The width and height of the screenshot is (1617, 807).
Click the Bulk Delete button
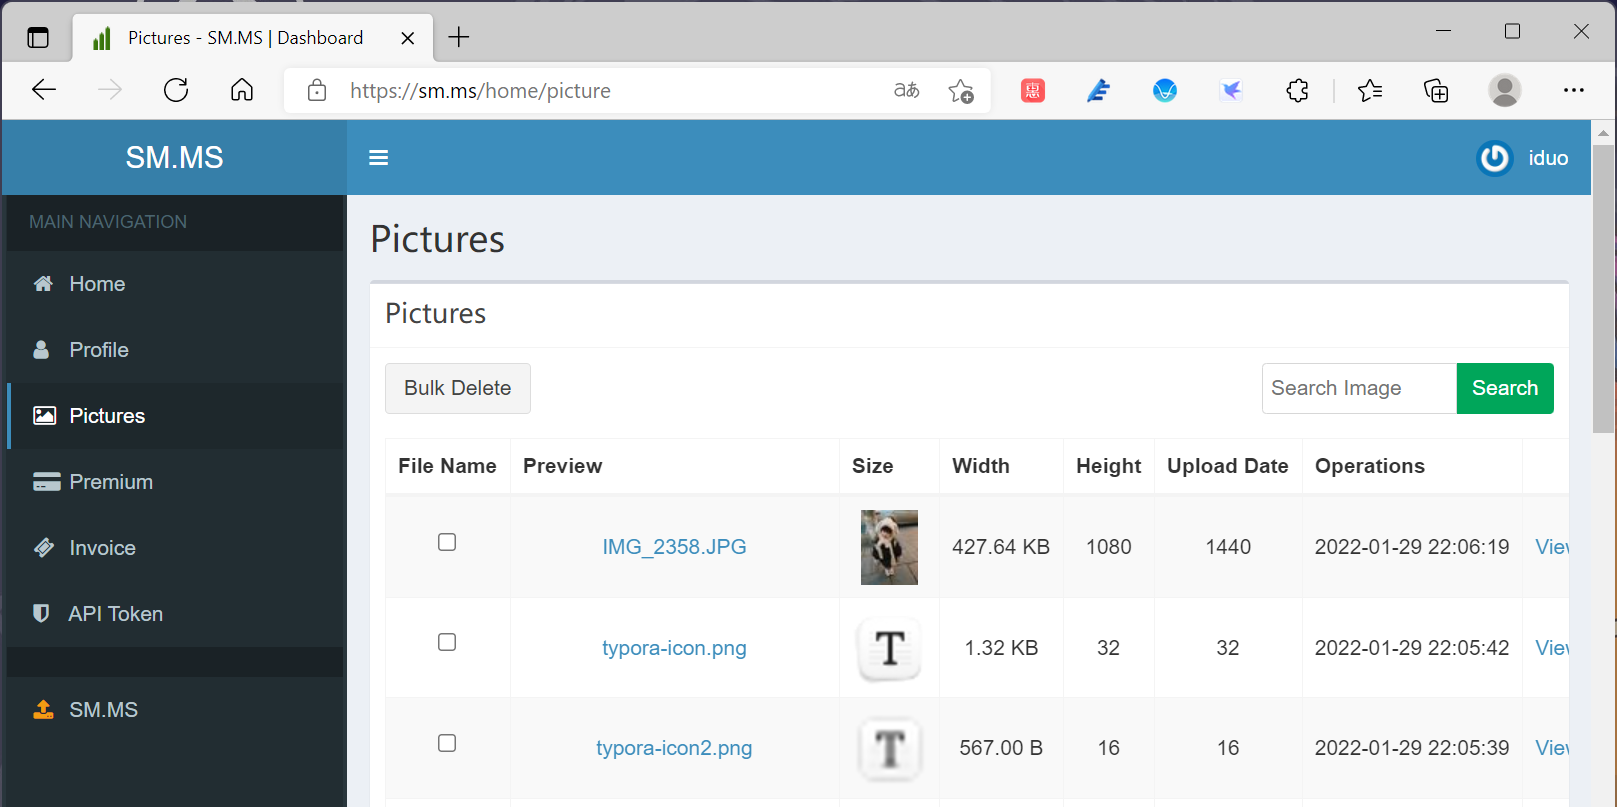pos(457,388)
